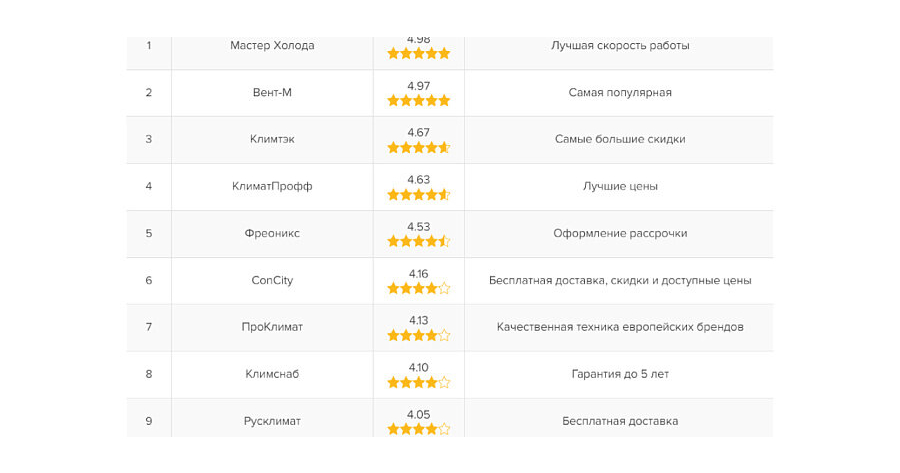Click the "Гарантия до 5 лет" text
This screenshot has height=473, width=900.
pos(620,375)
